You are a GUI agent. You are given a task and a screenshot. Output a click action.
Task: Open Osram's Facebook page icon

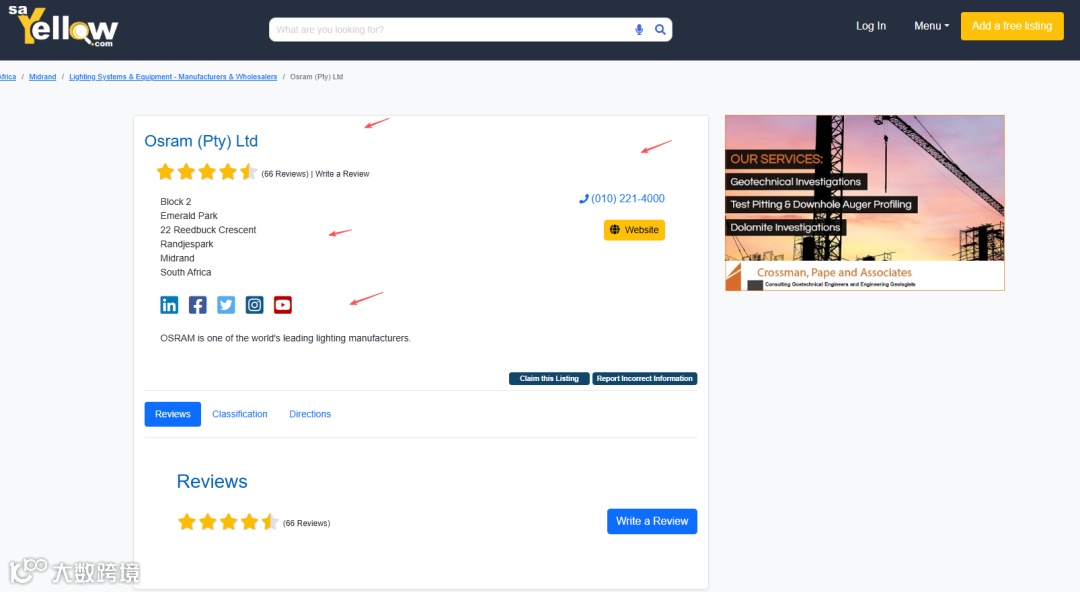(x=198, y=305)
